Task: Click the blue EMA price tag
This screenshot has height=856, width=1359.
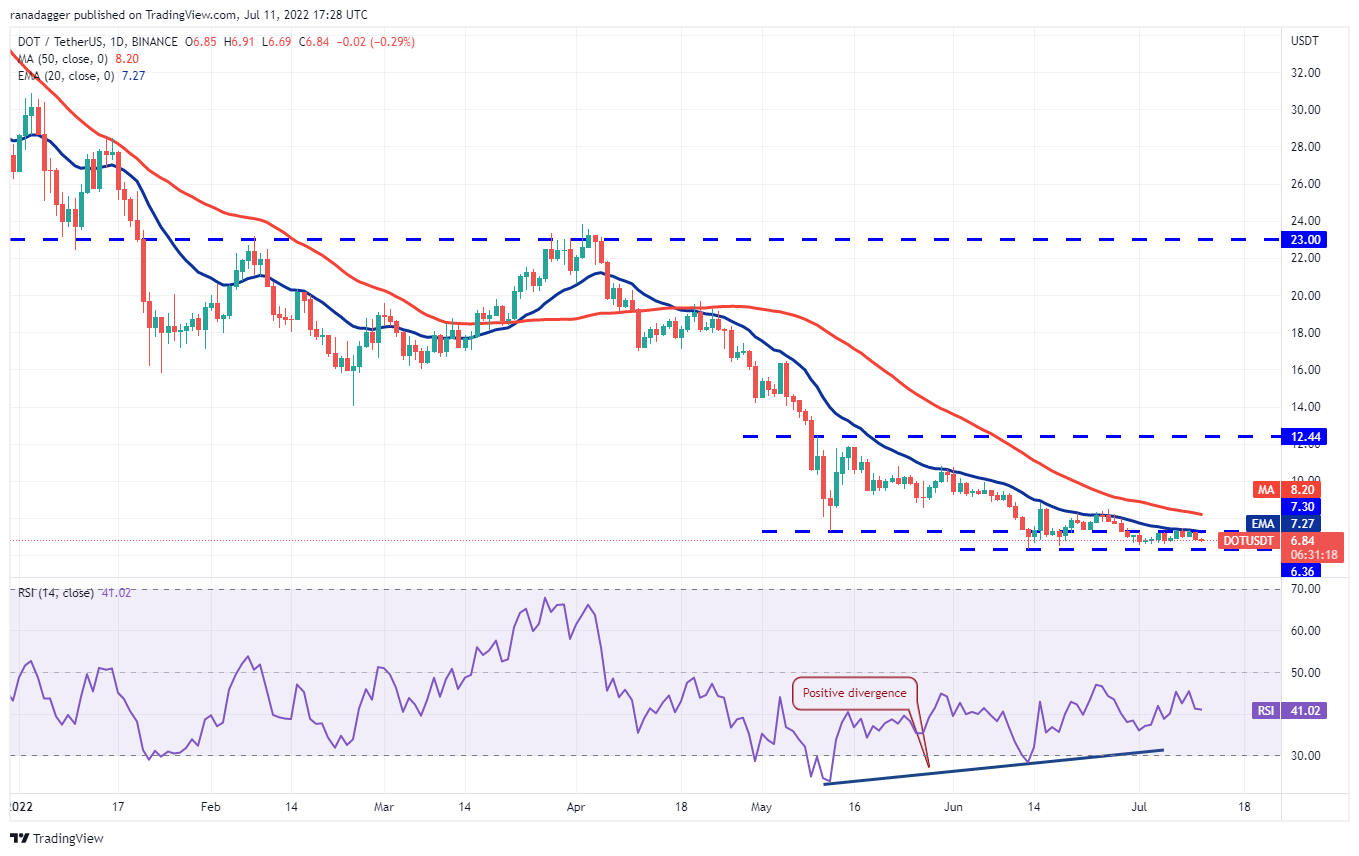Action: [x=1263, y=523]
